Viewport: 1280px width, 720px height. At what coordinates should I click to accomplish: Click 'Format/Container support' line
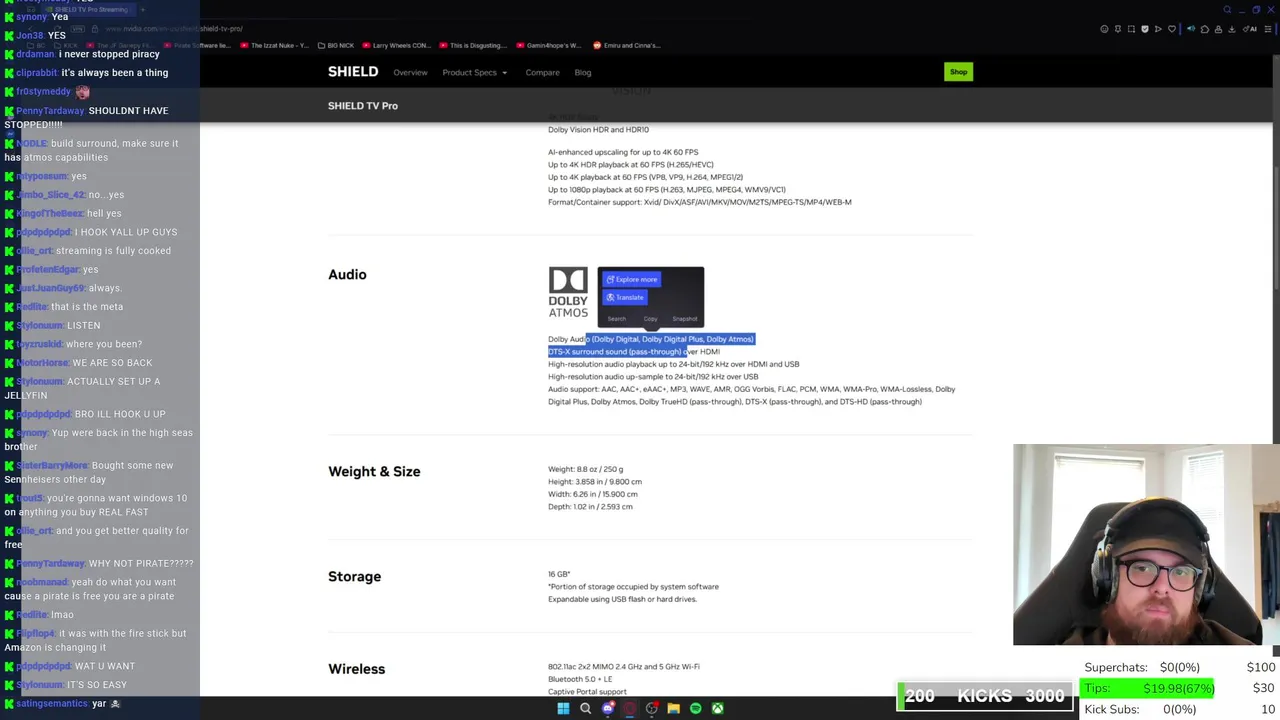click(700, 202)
